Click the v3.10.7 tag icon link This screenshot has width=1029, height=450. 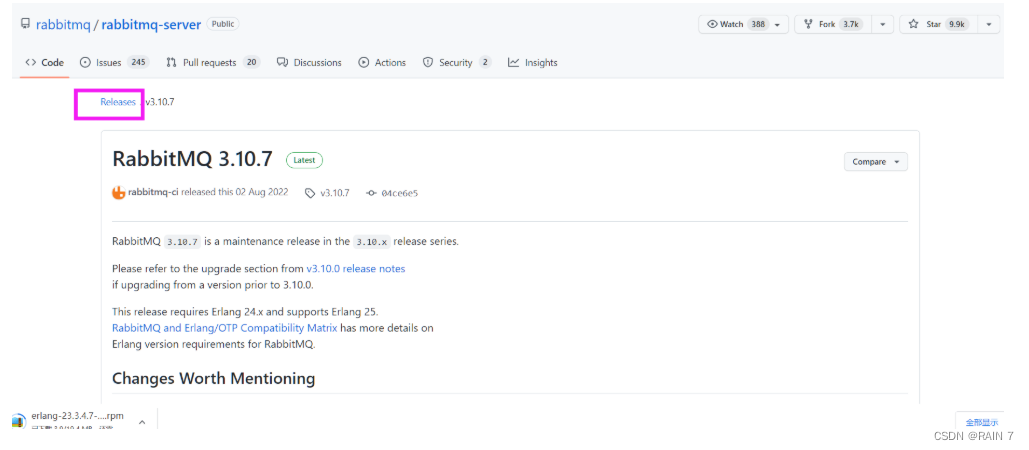pos(310,193)
